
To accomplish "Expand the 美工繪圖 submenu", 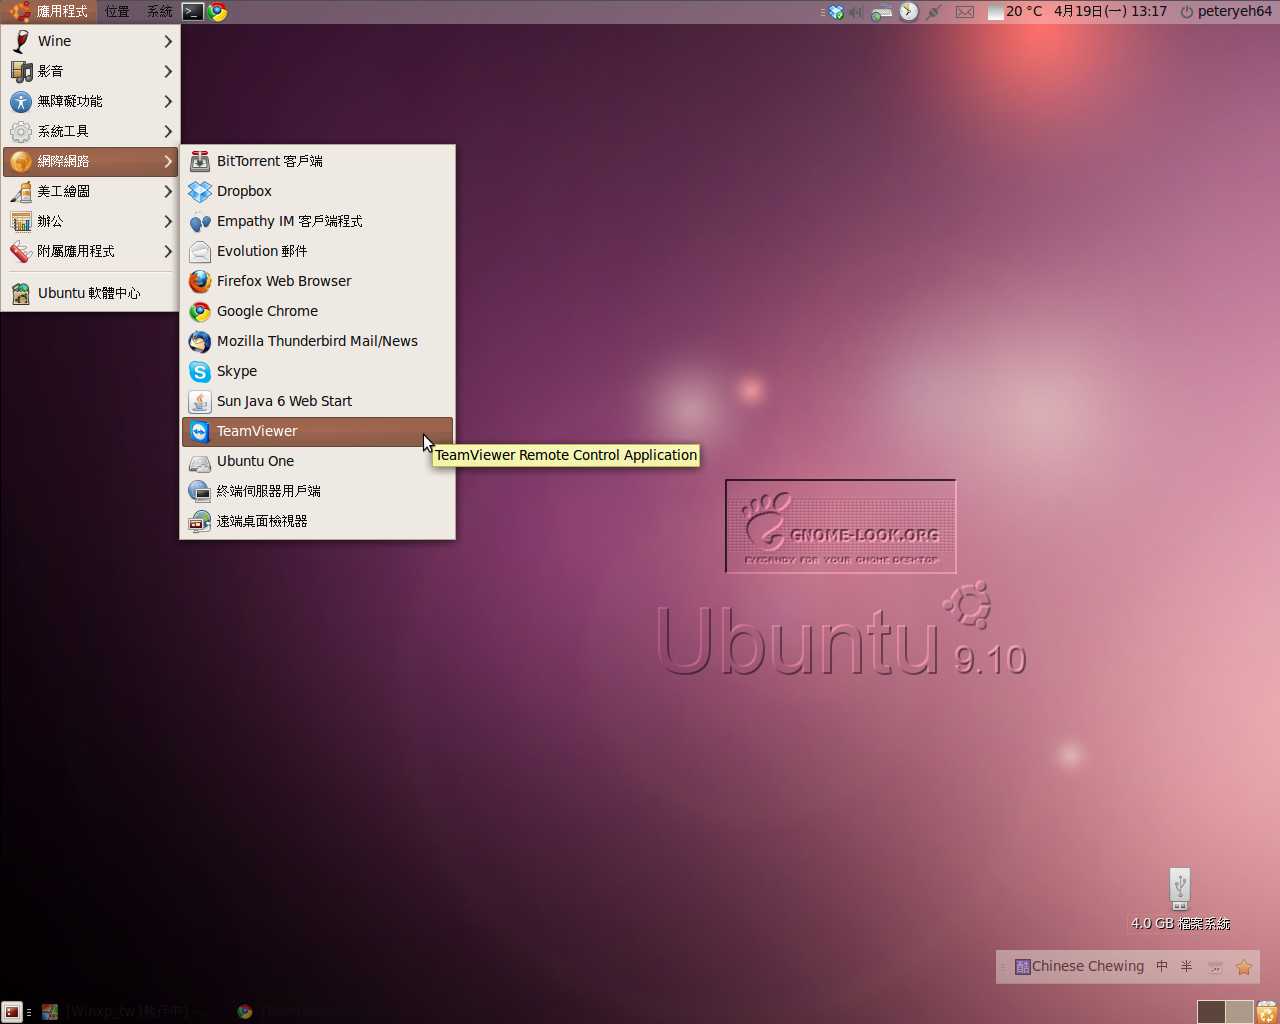I will click(90, 191).
